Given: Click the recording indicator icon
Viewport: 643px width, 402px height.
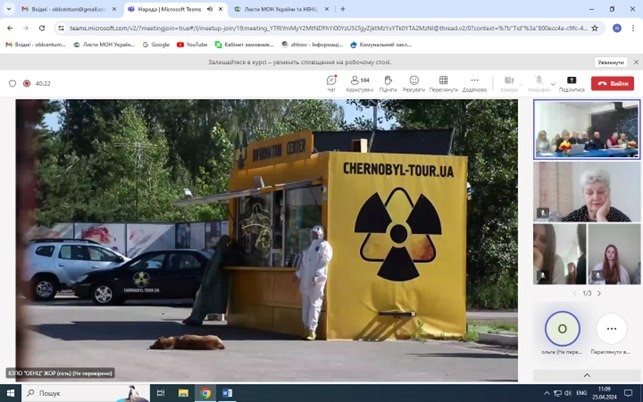Looking at the screenshot, I should [27, 84].
